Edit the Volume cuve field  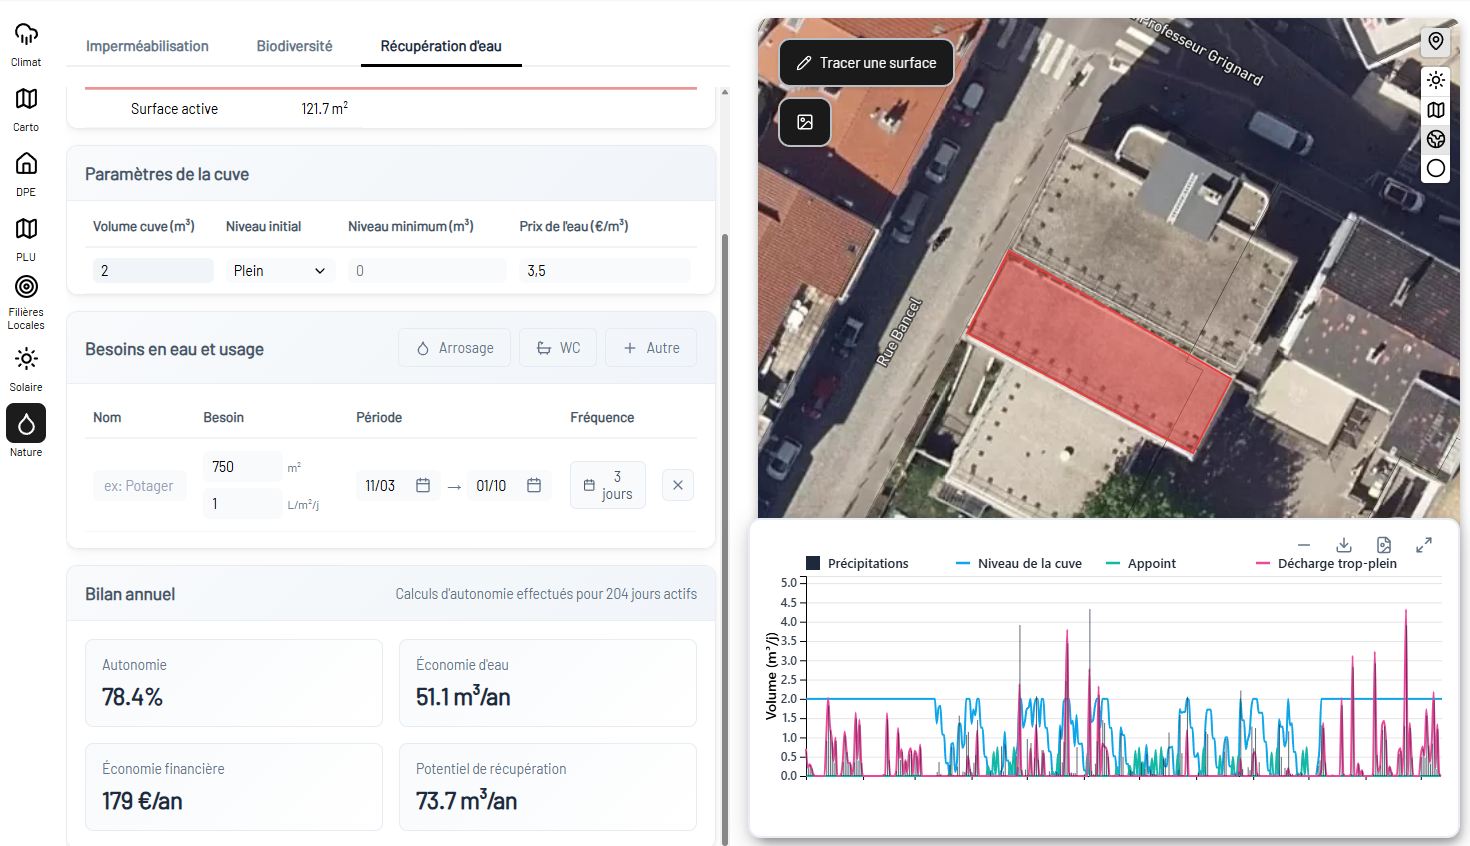(x=153, y=271)
